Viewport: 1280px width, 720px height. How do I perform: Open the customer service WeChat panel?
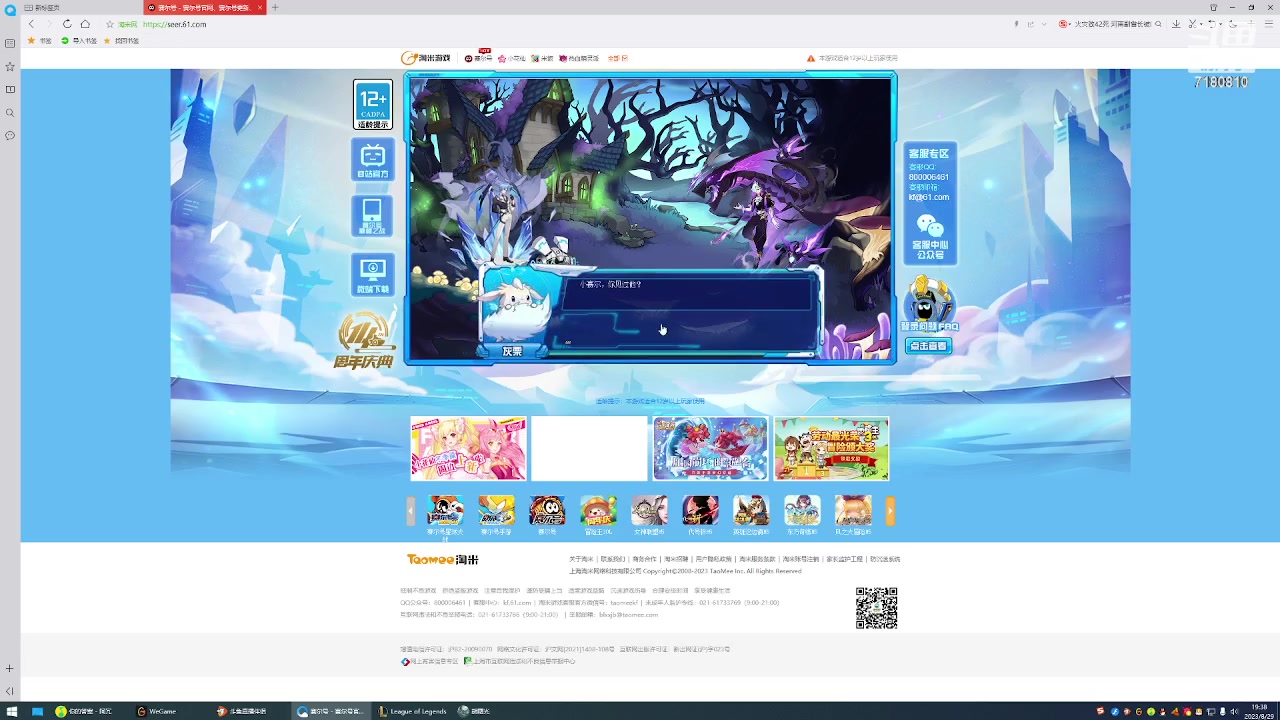tap(930, 204)
